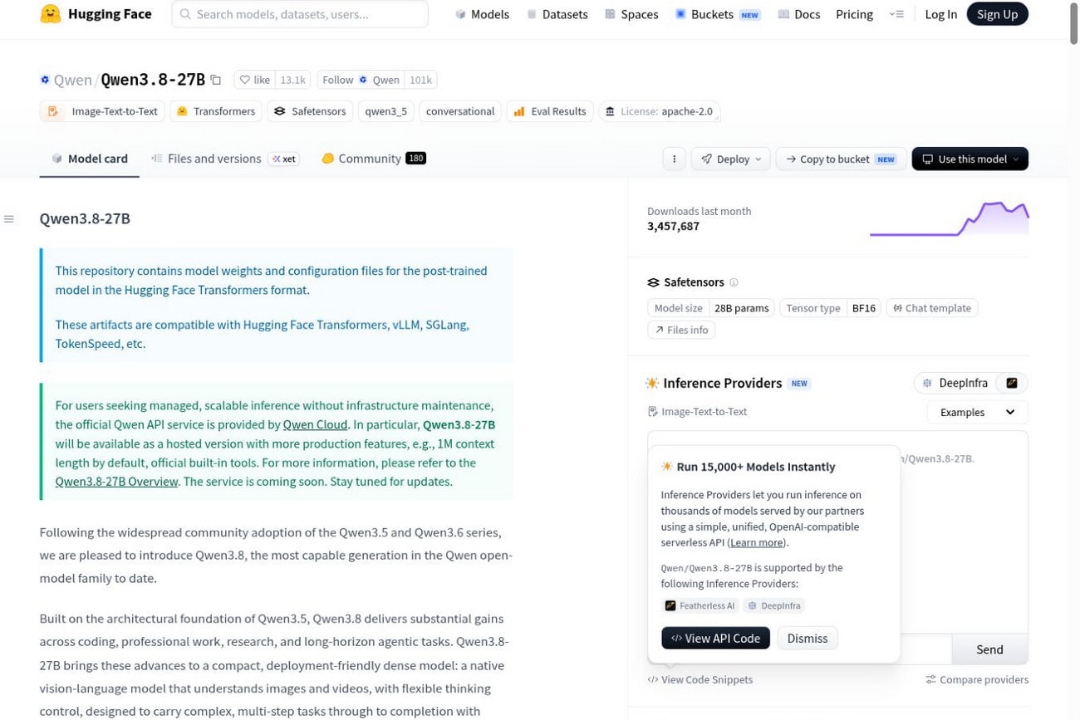
Task: Expand the more navigation menu icon
Action: (896, 14)
